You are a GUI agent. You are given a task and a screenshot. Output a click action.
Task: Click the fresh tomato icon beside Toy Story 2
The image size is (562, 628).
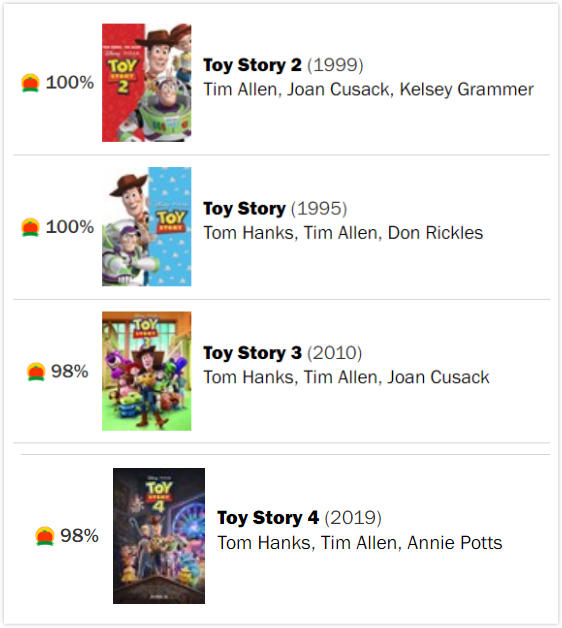(x=30, y=83)
